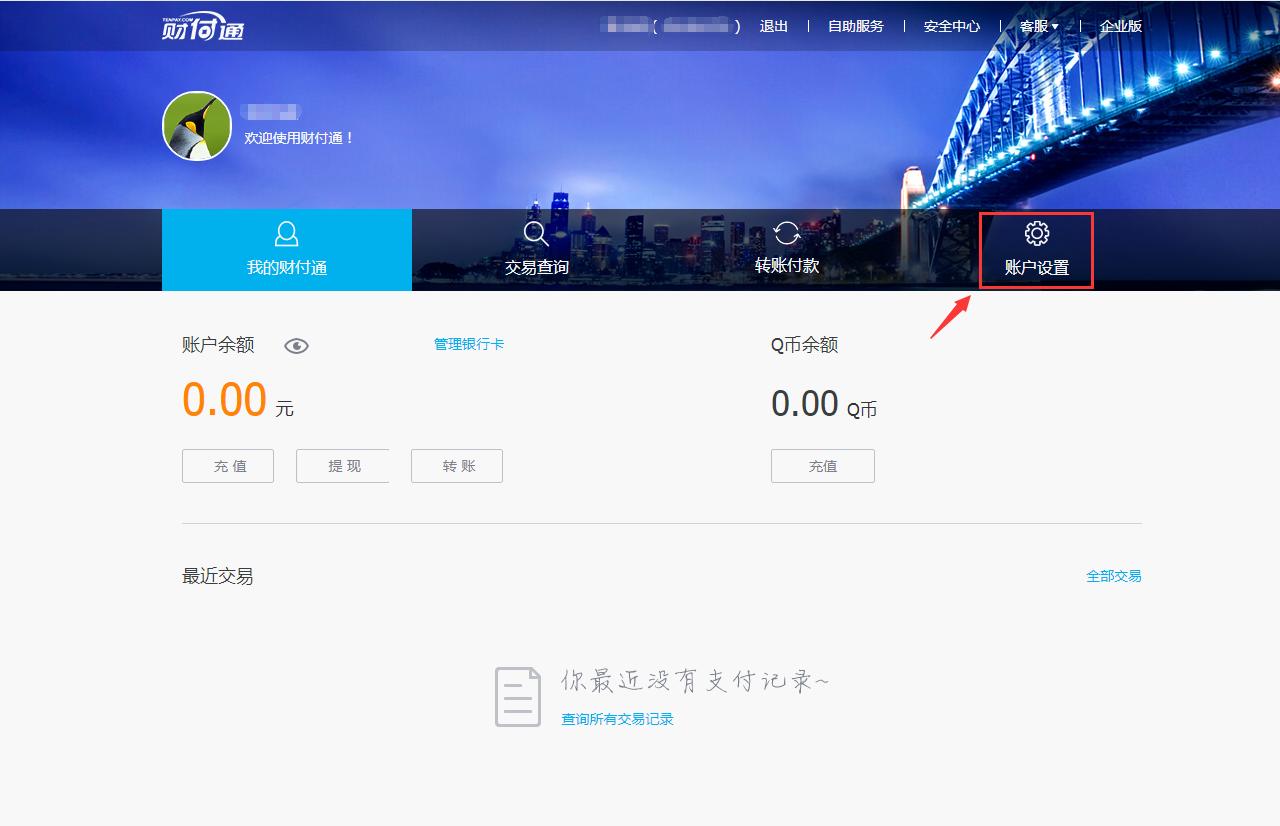Open the 管理银行卡 link

pos(469,344)
